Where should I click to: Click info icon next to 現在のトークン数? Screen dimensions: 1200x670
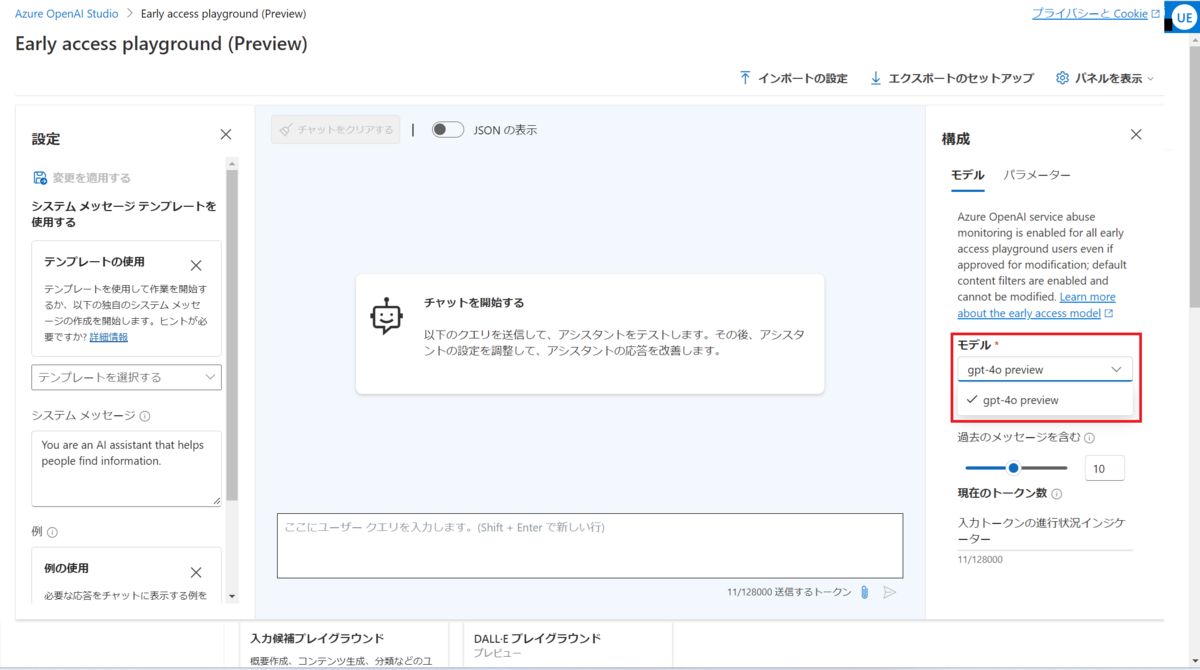[1056, 494]
